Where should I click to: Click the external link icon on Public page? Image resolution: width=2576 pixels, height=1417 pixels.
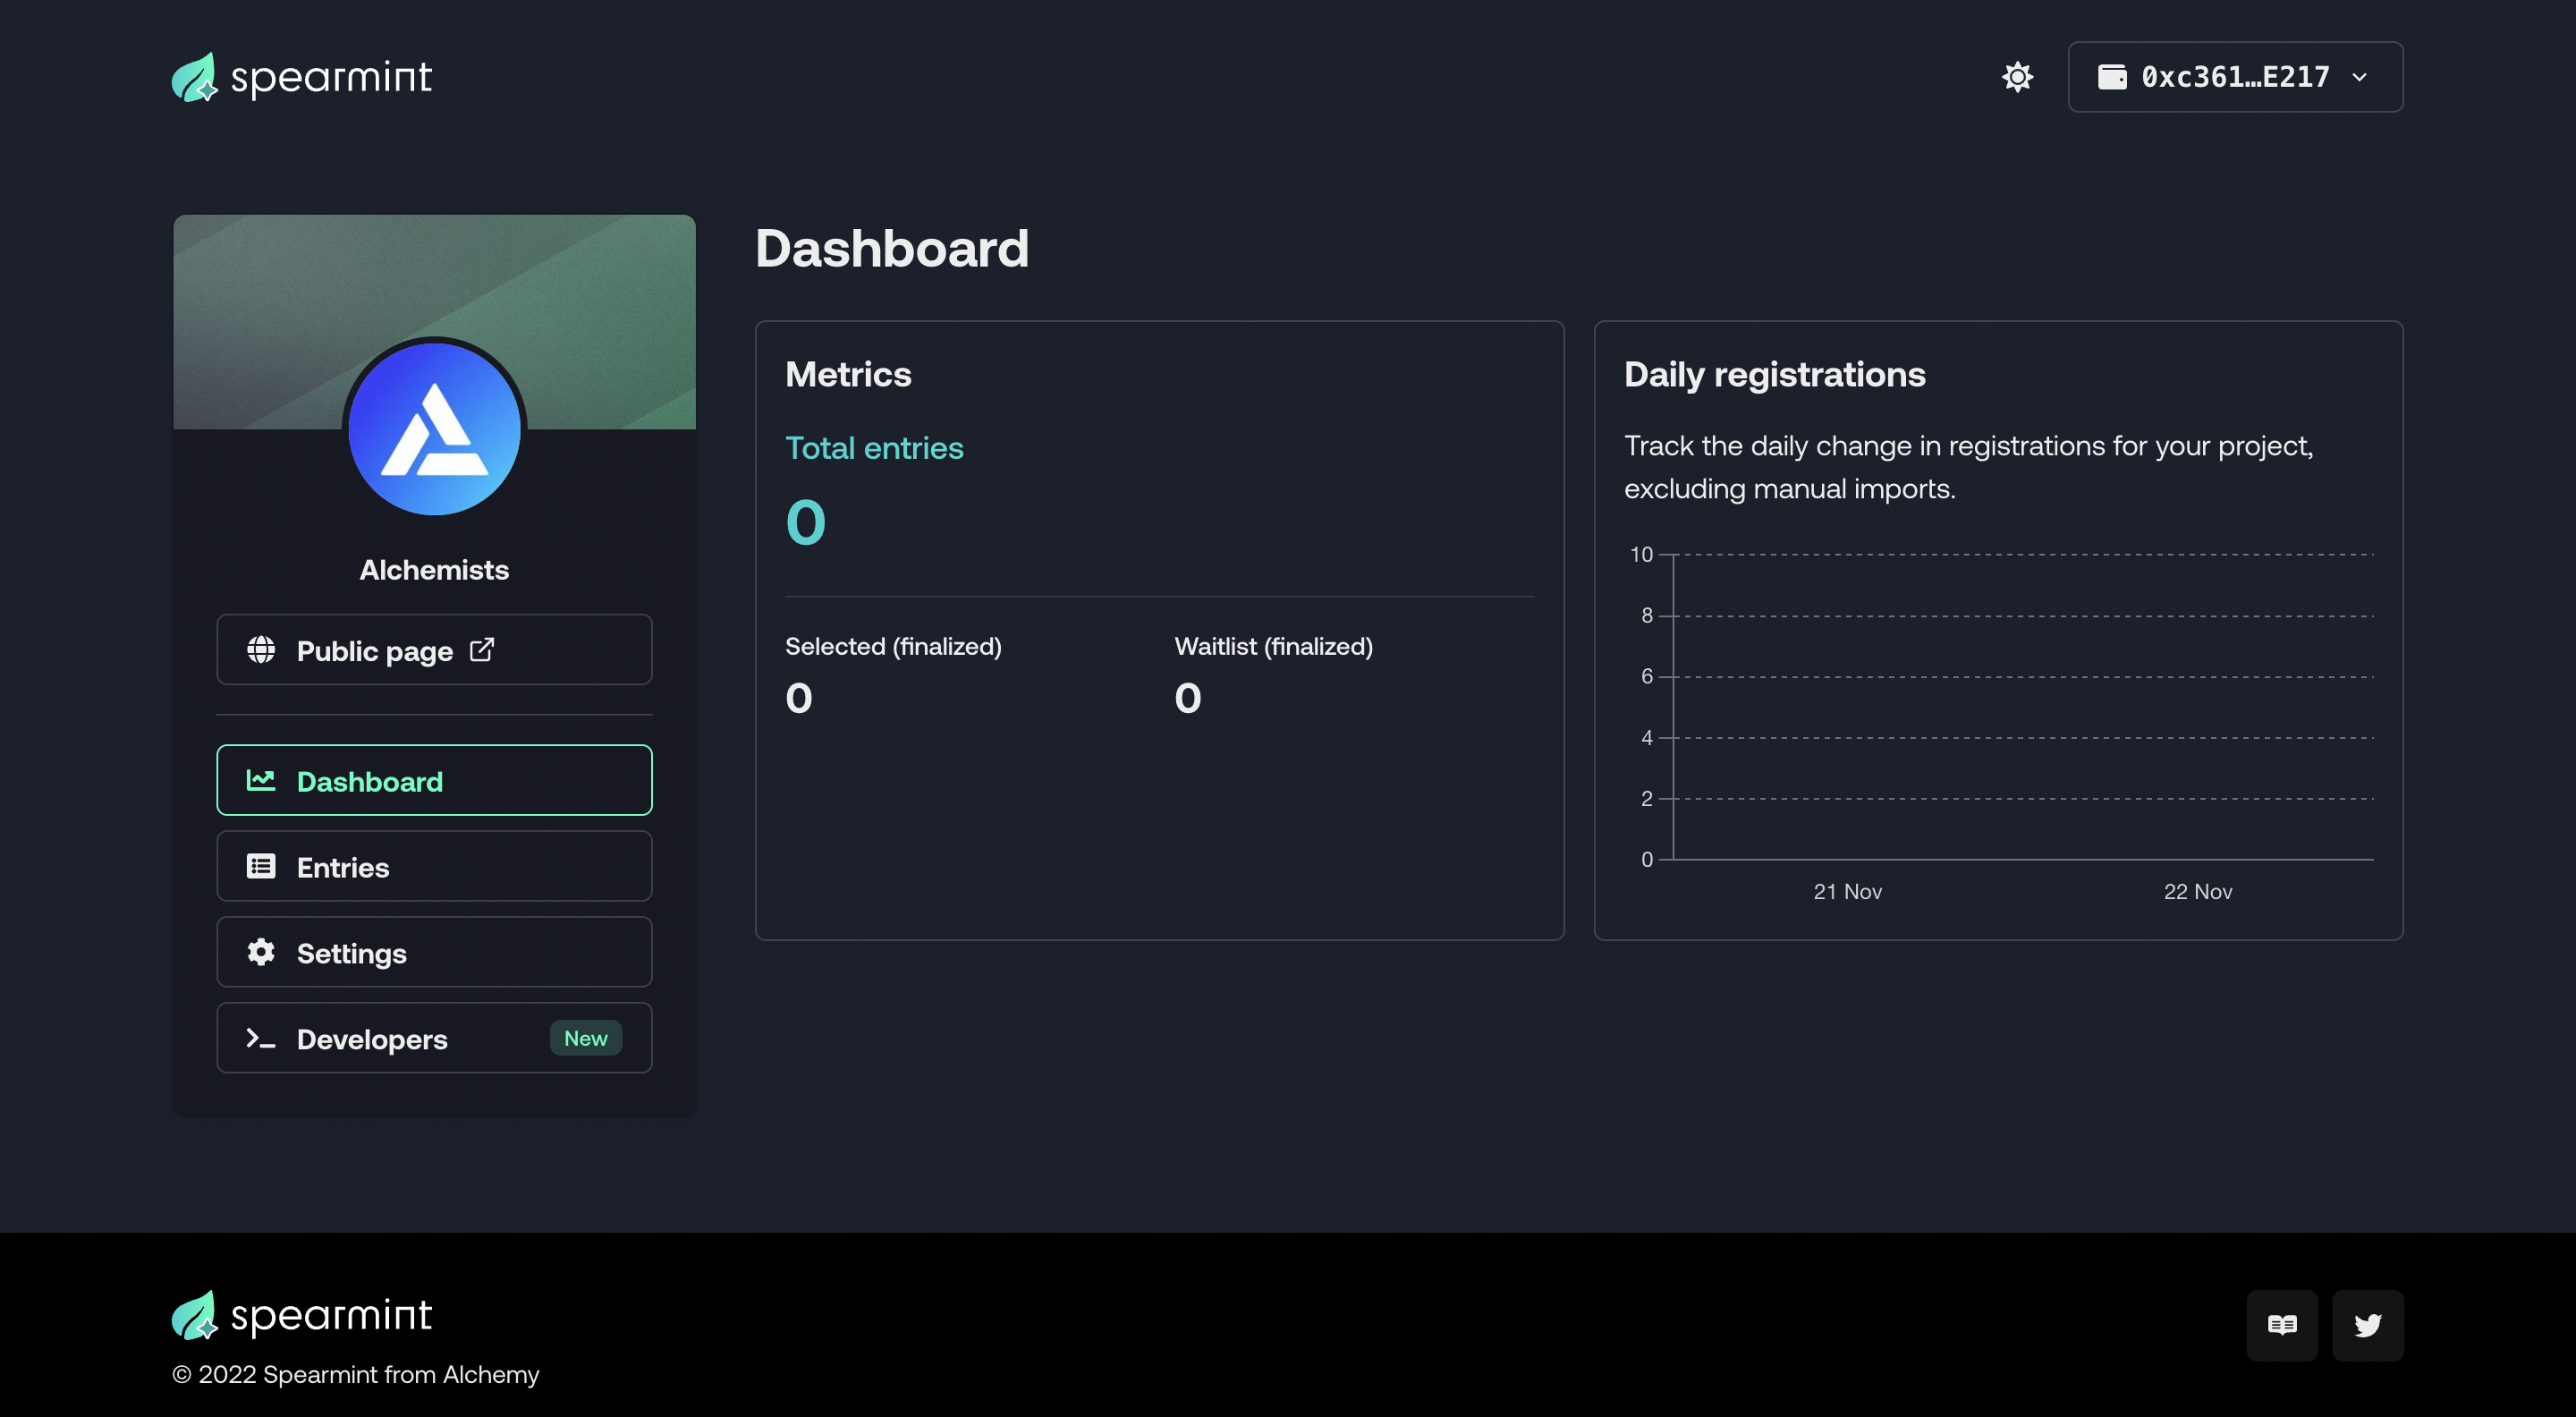(482, 650)
